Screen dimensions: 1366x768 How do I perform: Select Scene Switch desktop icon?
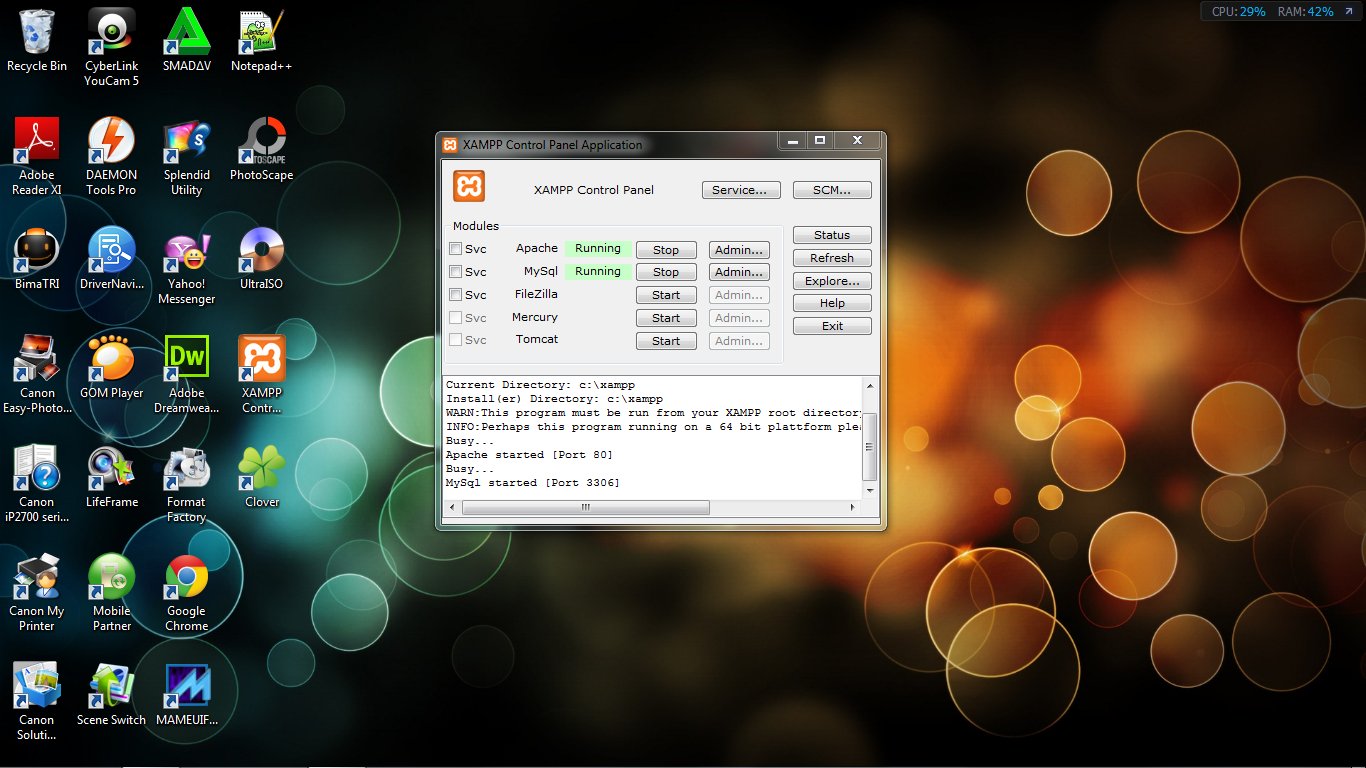(x=112, y=694)
